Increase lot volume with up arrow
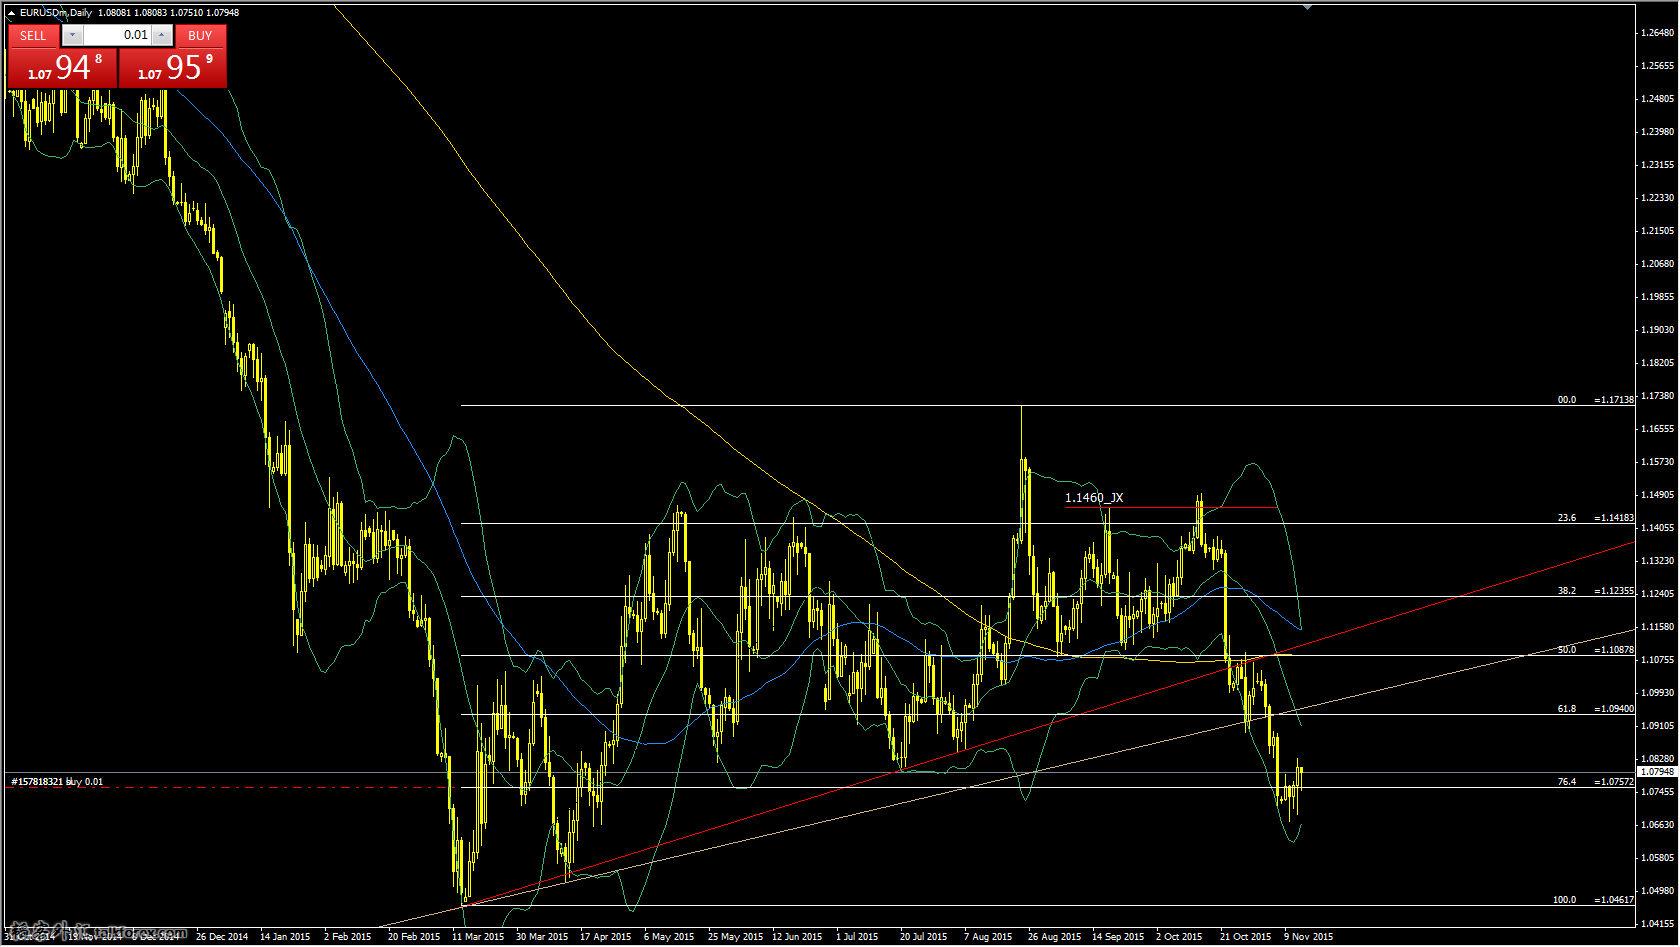The height and width of the screenshot is (947, 1680). pyautogui.click(x=162, y=35)
